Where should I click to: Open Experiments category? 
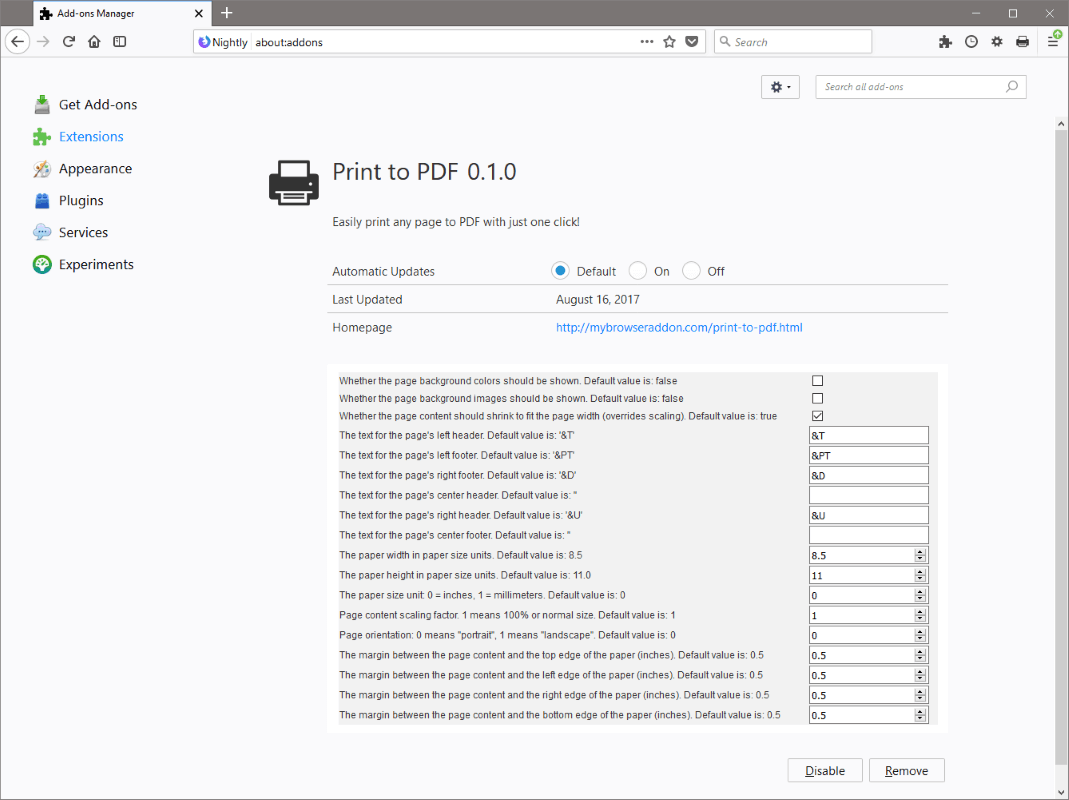[x=83, y=265]
